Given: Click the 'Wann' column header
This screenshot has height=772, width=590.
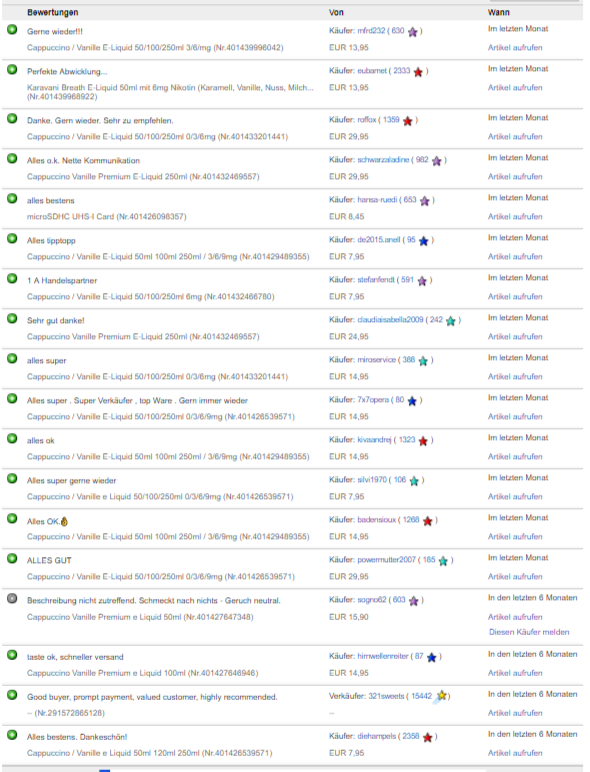Looking at the screenshot, I should click(x=499, y=12).
